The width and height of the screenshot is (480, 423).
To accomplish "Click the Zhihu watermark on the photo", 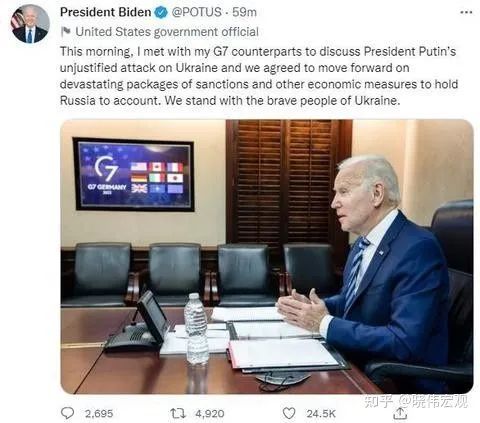I will [416, 401].
